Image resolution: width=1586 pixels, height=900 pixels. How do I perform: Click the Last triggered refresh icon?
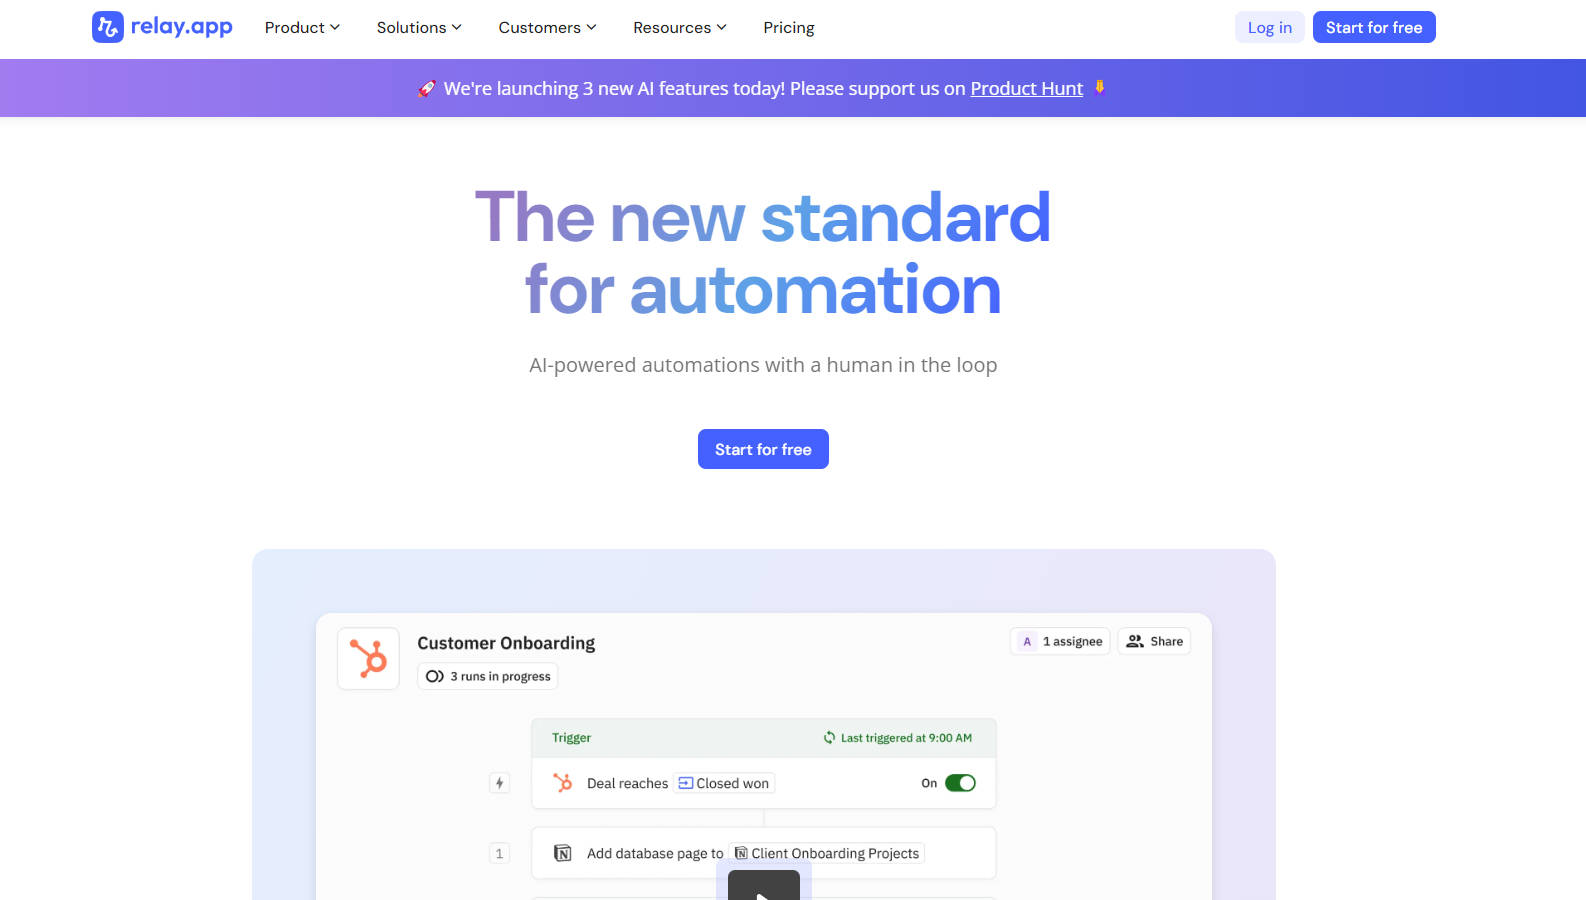(829, 738)
